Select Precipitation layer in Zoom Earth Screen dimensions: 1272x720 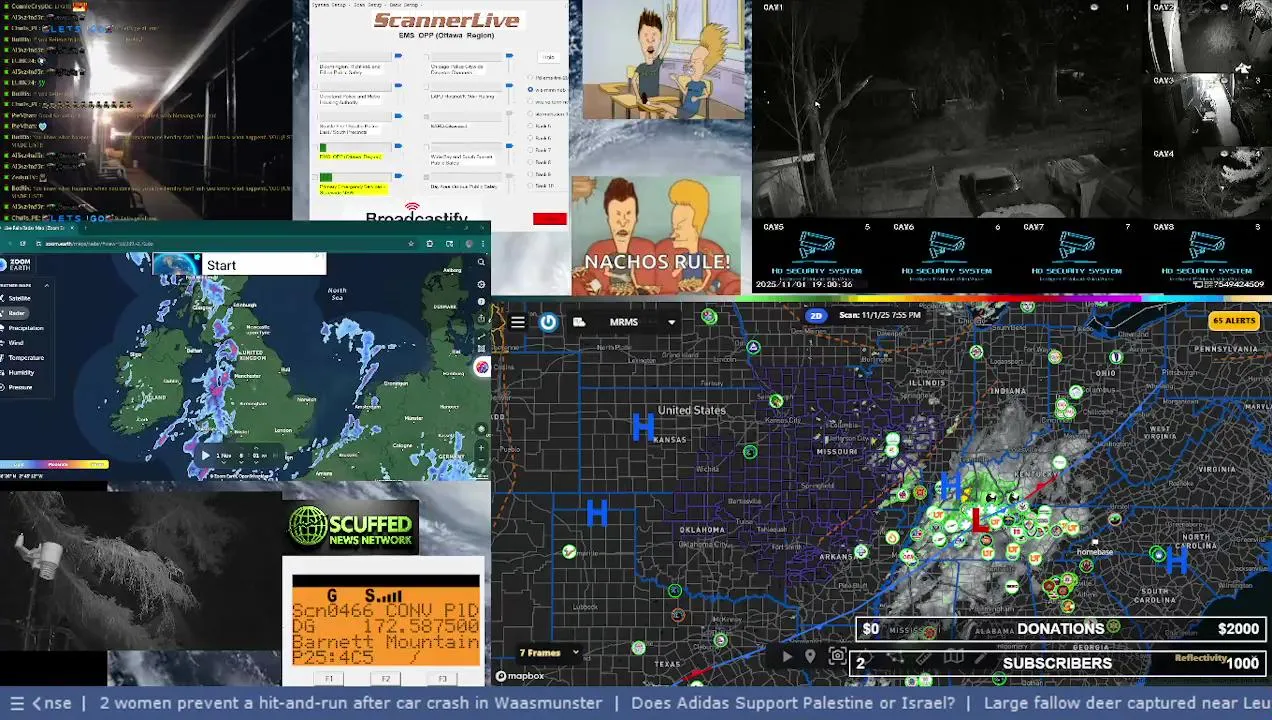22,328
